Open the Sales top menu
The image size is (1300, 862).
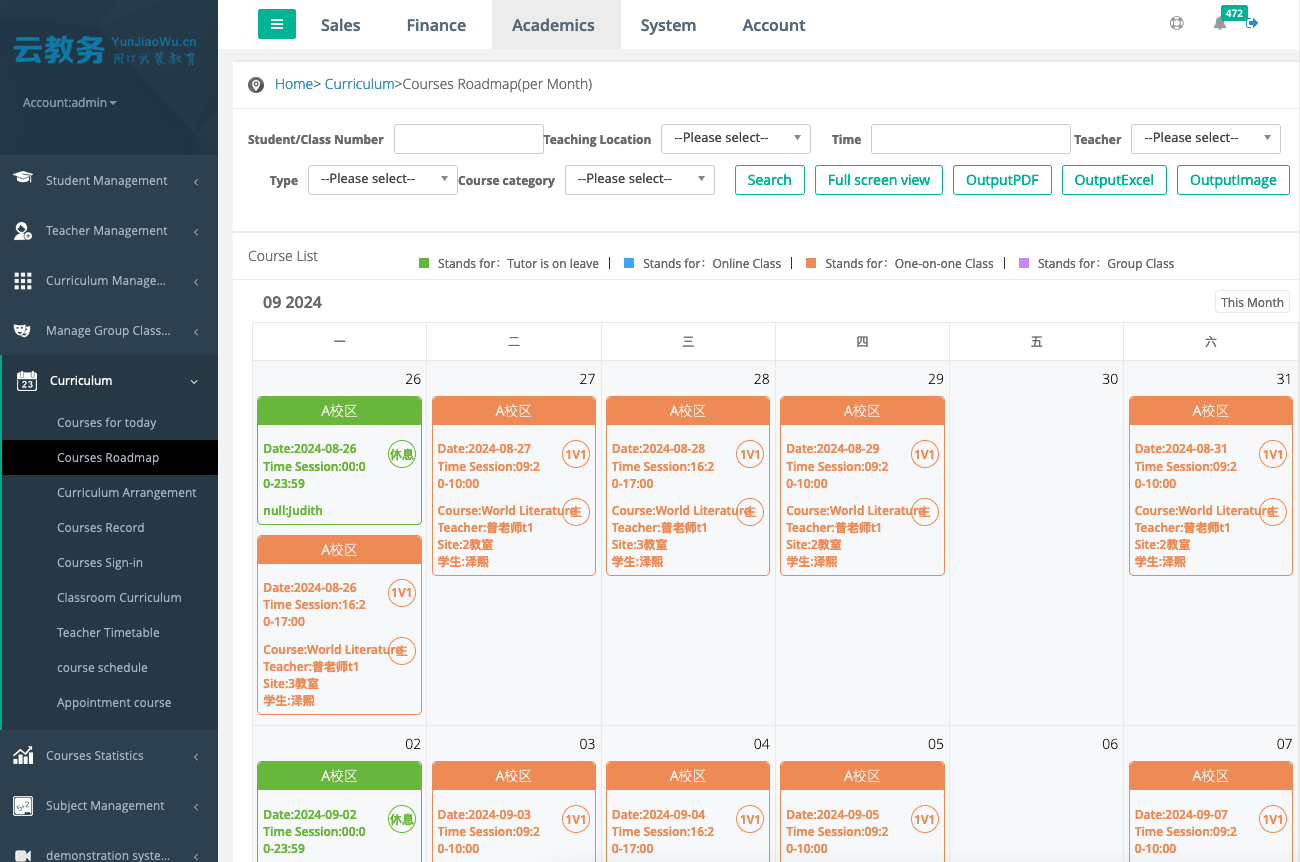(x=340, y=25)
